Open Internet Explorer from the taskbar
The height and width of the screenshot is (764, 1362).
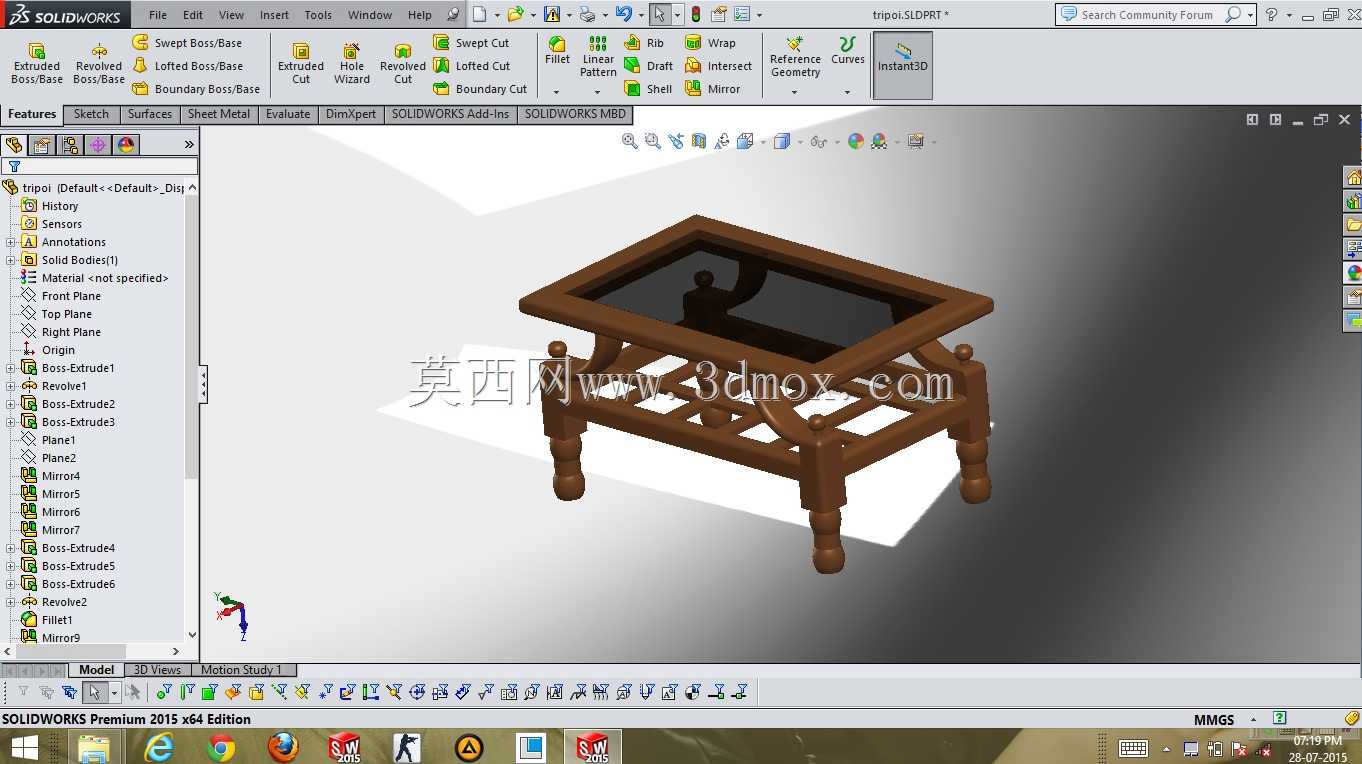(159, 746)
